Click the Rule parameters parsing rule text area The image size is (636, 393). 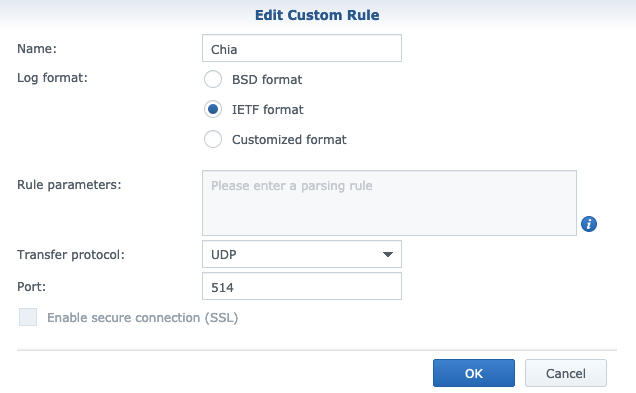[x=389, y=203]
